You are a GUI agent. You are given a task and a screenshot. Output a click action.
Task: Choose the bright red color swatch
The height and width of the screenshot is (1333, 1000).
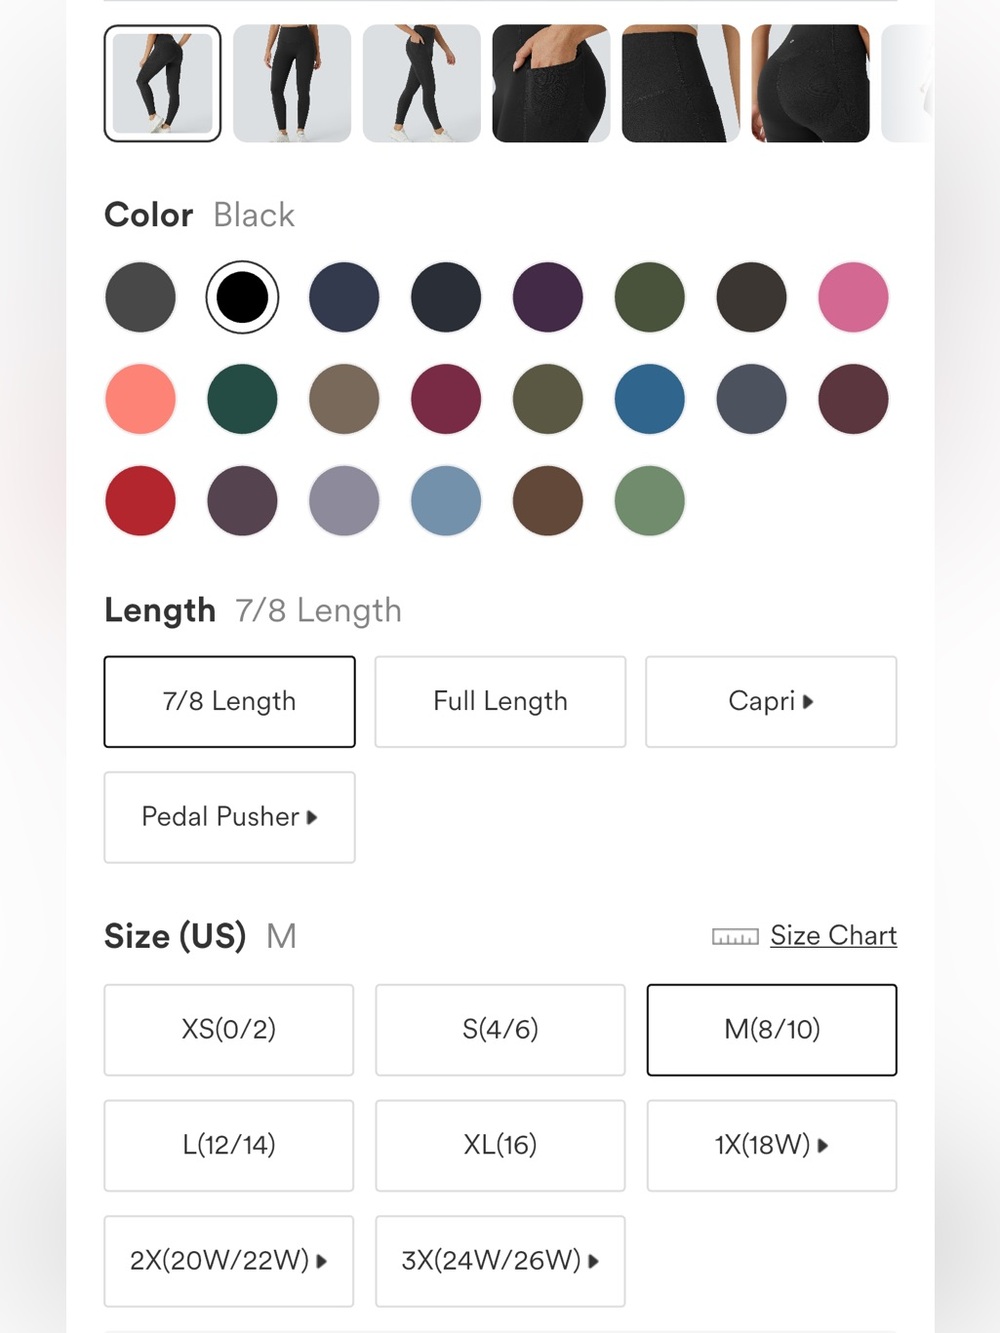140,500
